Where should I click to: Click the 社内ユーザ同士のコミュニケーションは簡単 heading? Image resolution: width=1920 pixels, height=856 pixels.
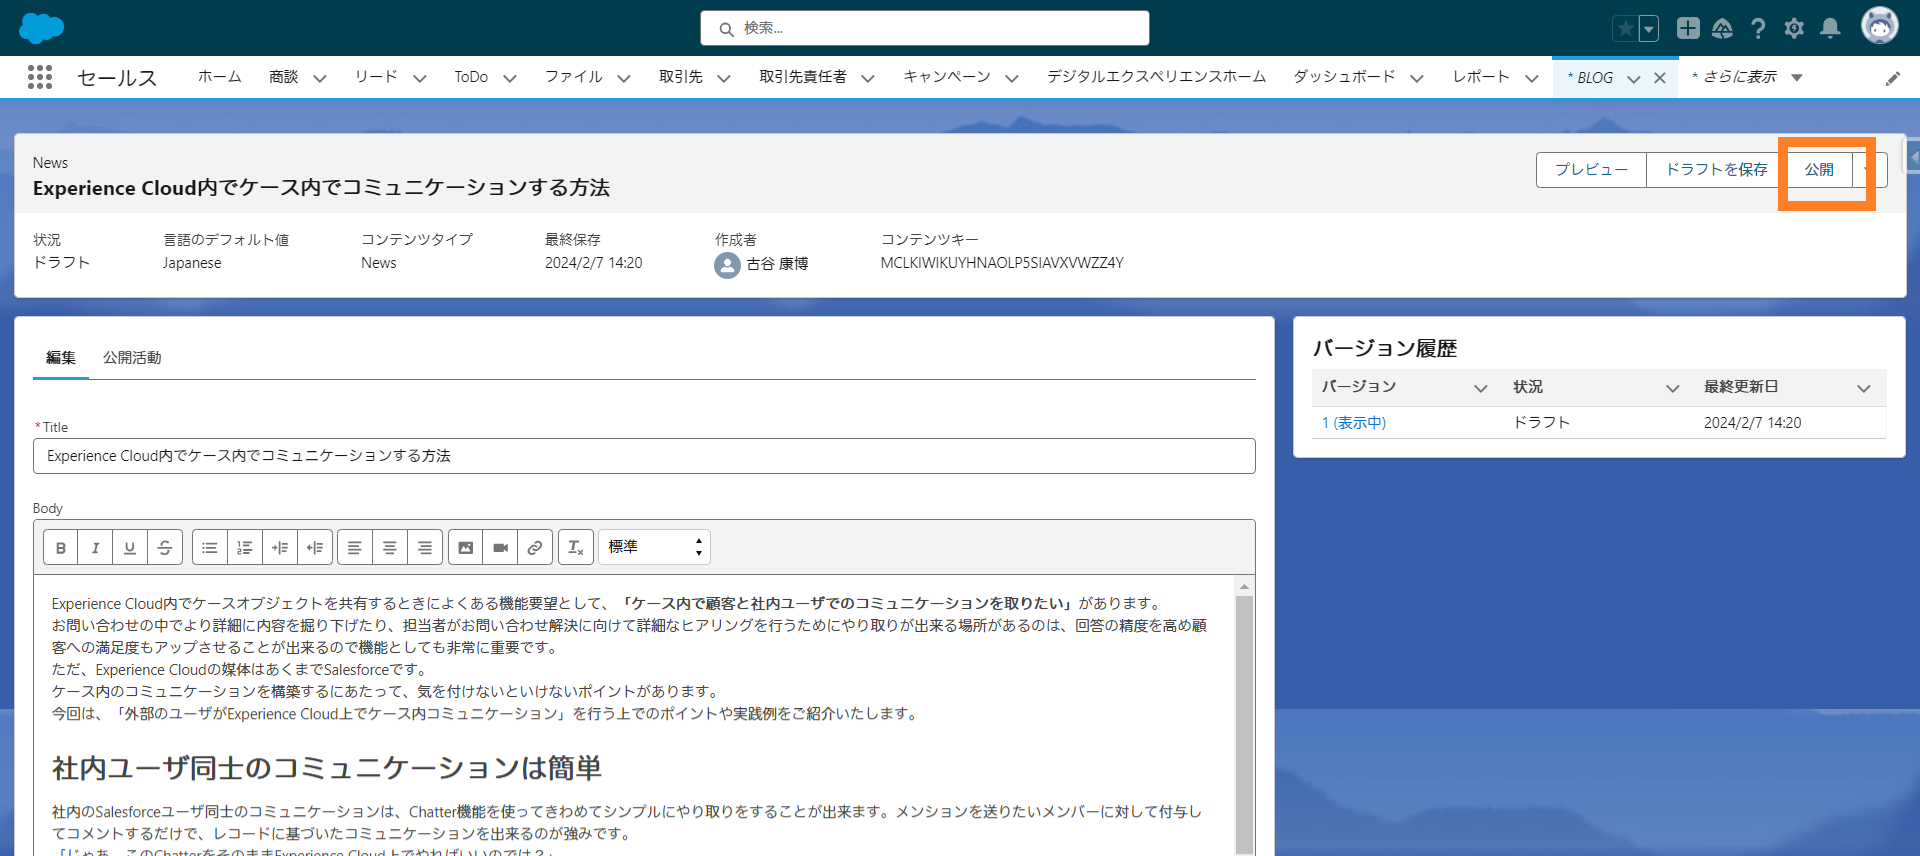(327, 768)
